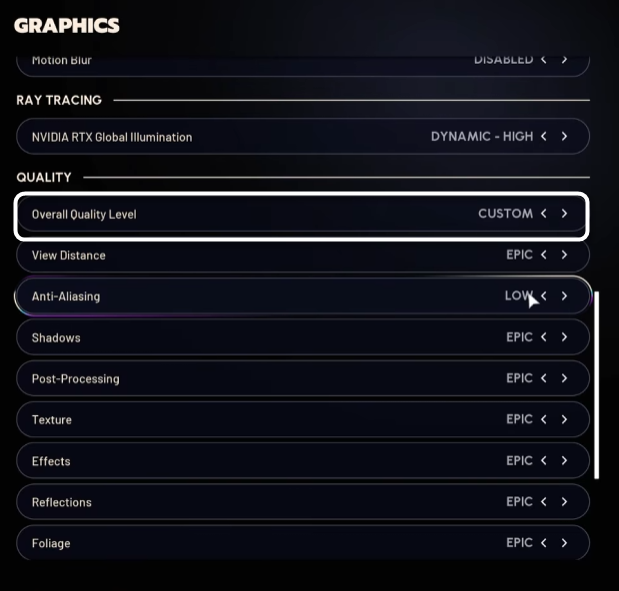
Task: Change Reflections with the right arrow
Action: 565,502
